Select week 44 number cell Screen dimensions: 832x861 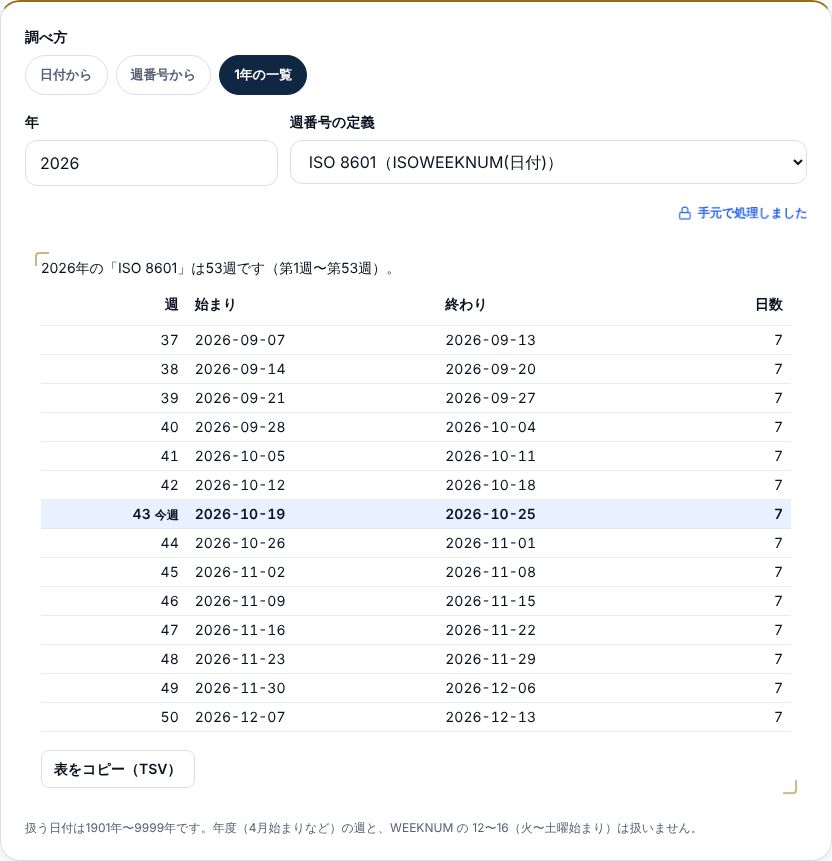click(170, 543)
